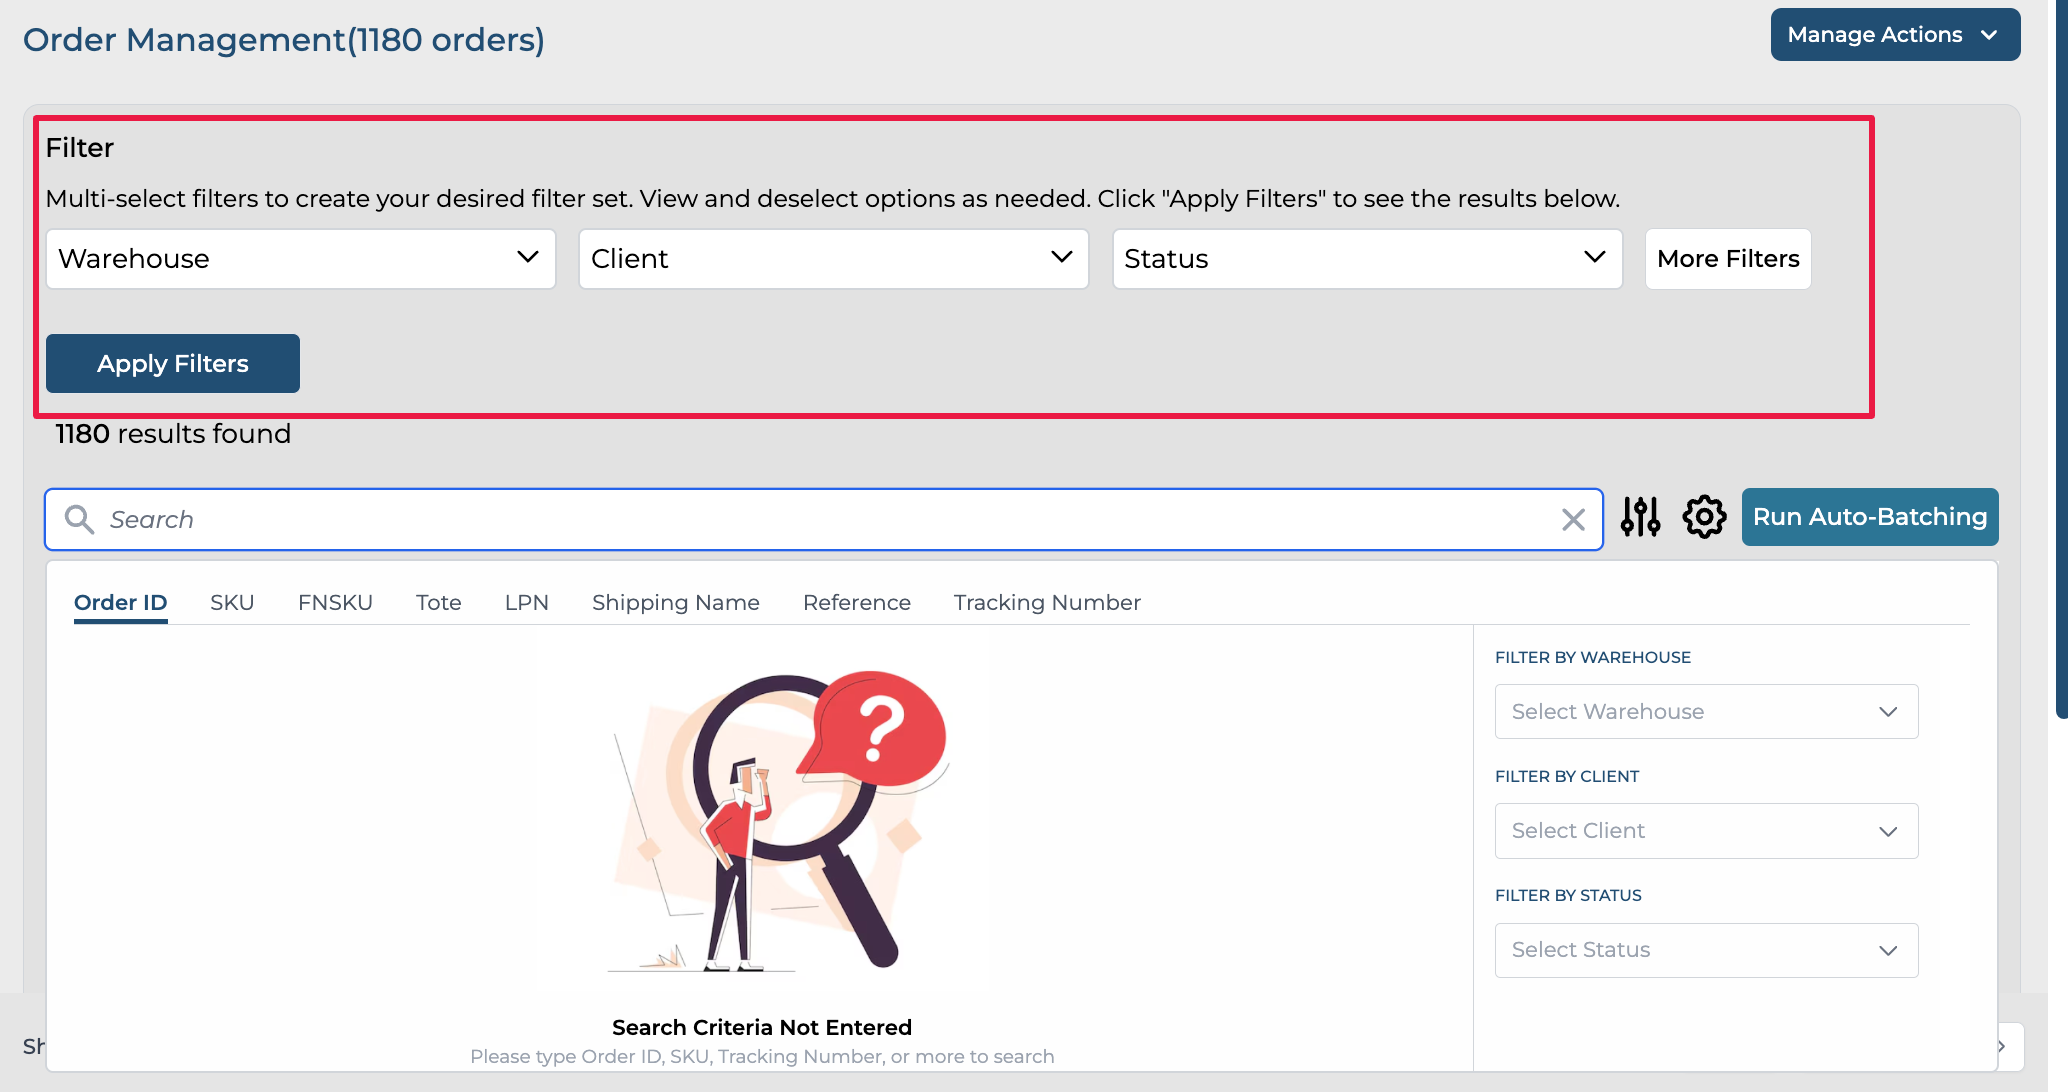Open the Client filter dropdown
2068x1092 pixels.
coord(833,259)
